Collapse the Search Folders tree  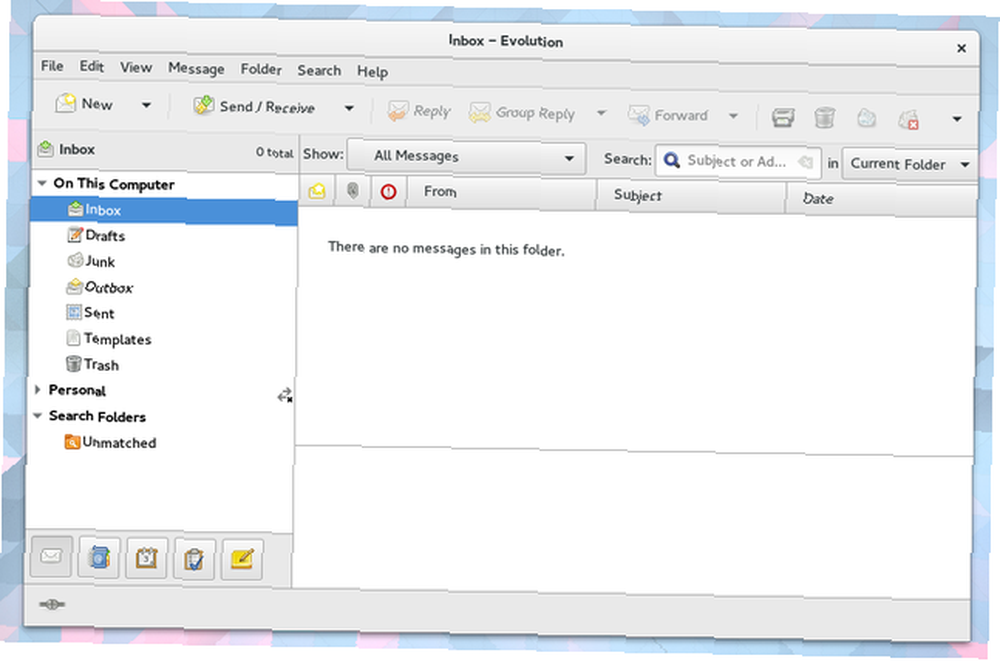coord(38,416)
